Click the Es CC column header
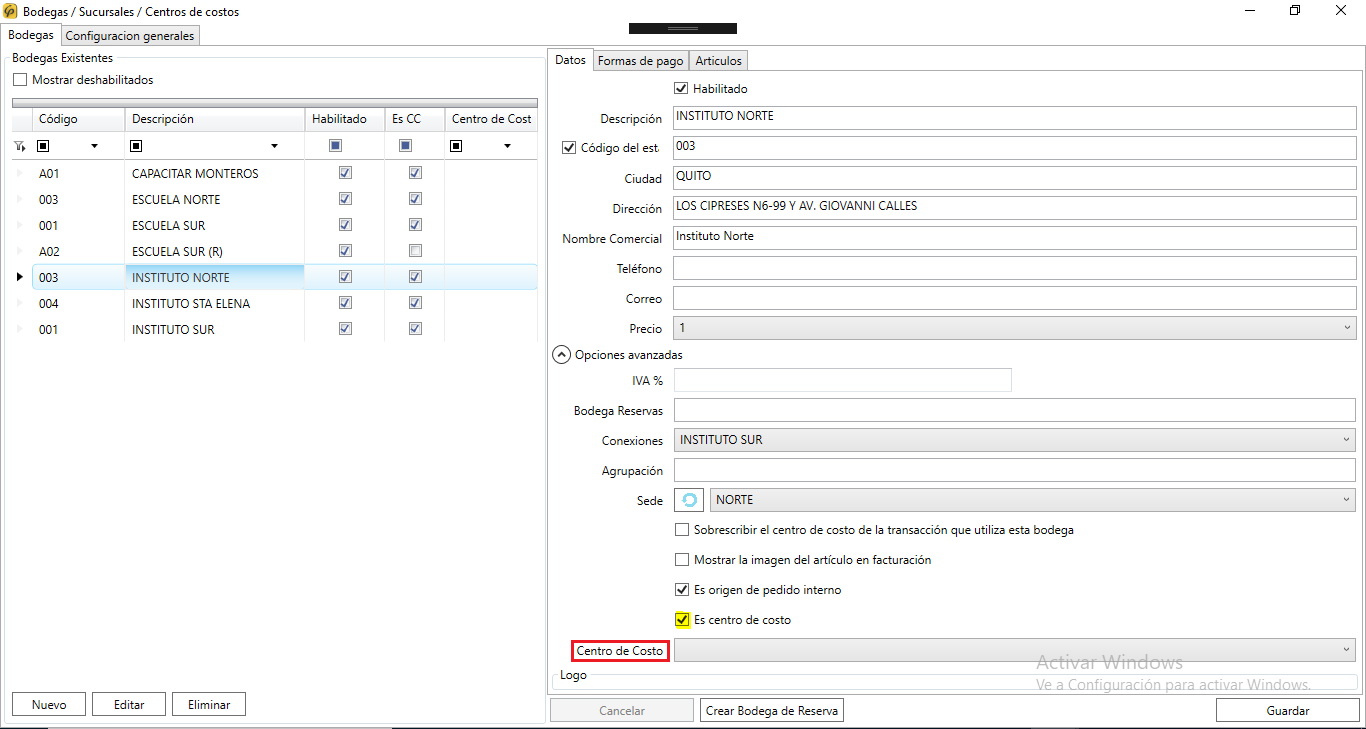 [414, 119]
